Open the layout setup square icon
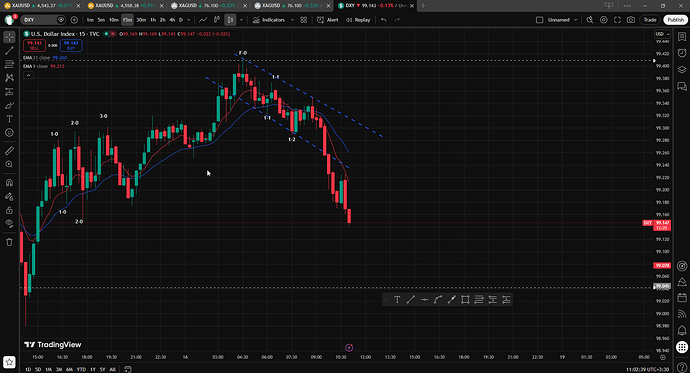This screenshot has height=373, width=690. (540, 20)
